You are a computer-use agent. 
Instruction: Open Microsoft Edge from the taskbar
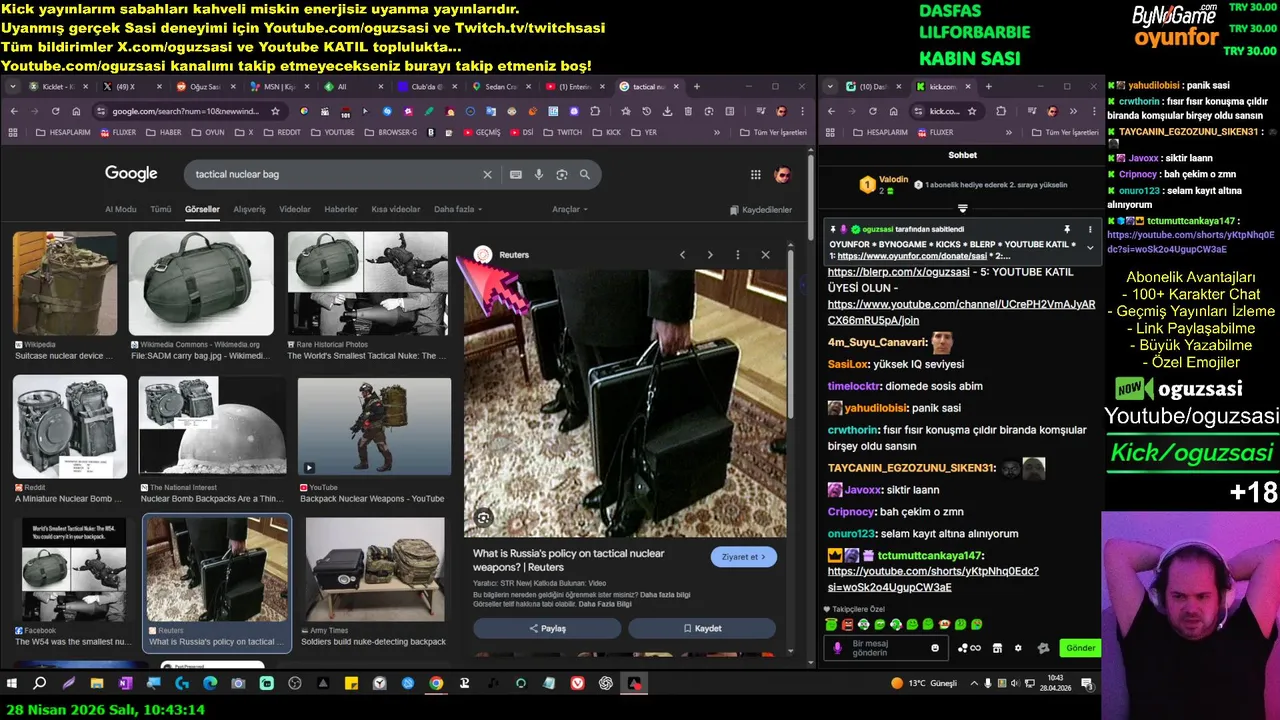210,683
